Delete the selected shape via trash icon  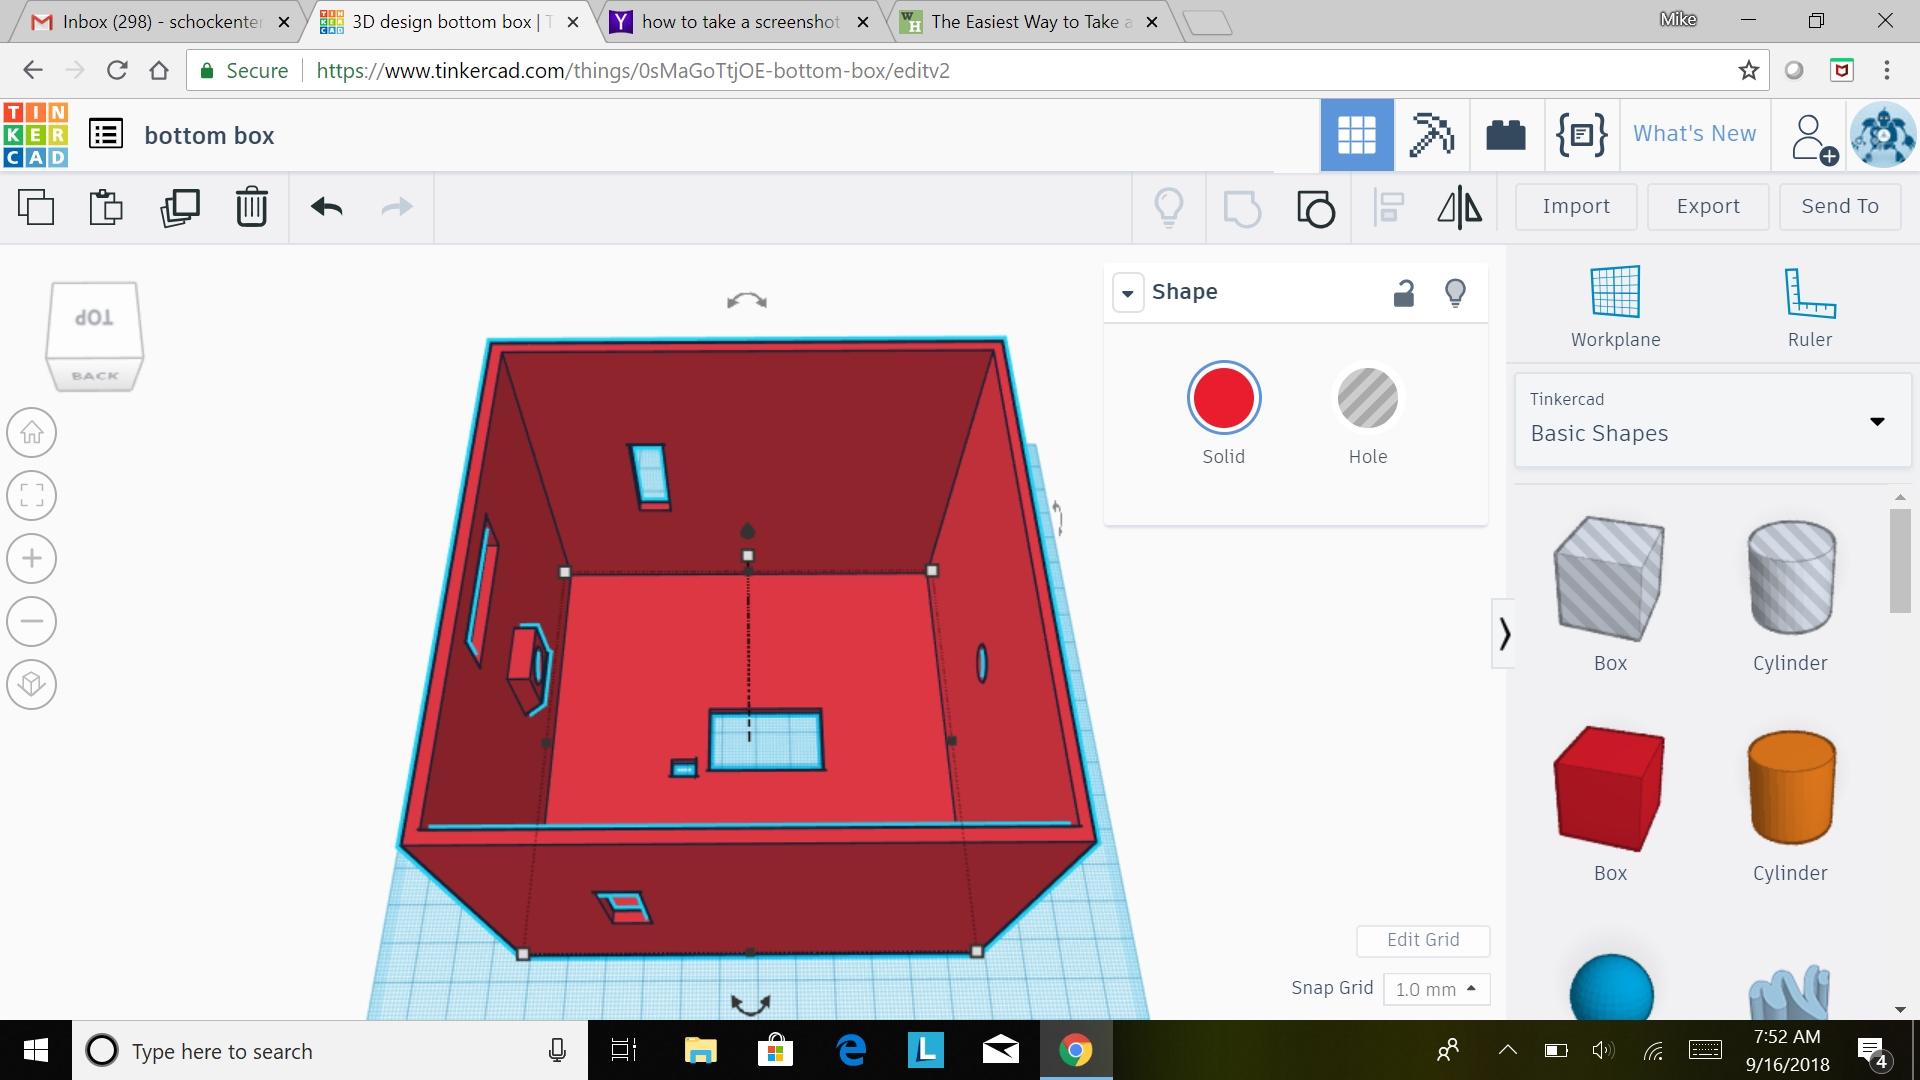pos(252,207)
